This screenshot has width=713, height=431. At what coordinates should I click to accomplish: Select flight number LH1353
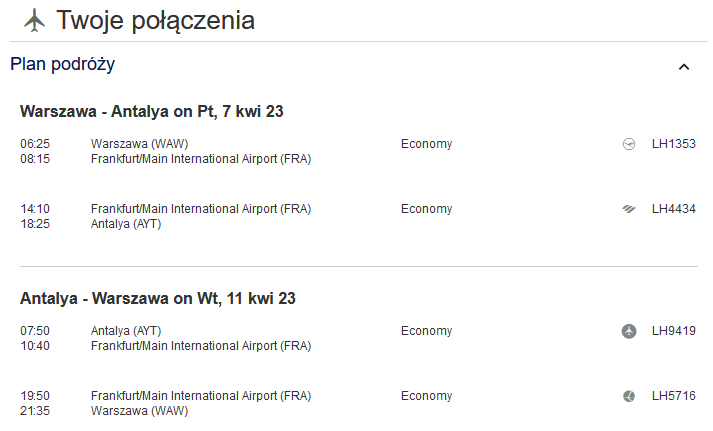pyautogui.click(x=673, y=144)
